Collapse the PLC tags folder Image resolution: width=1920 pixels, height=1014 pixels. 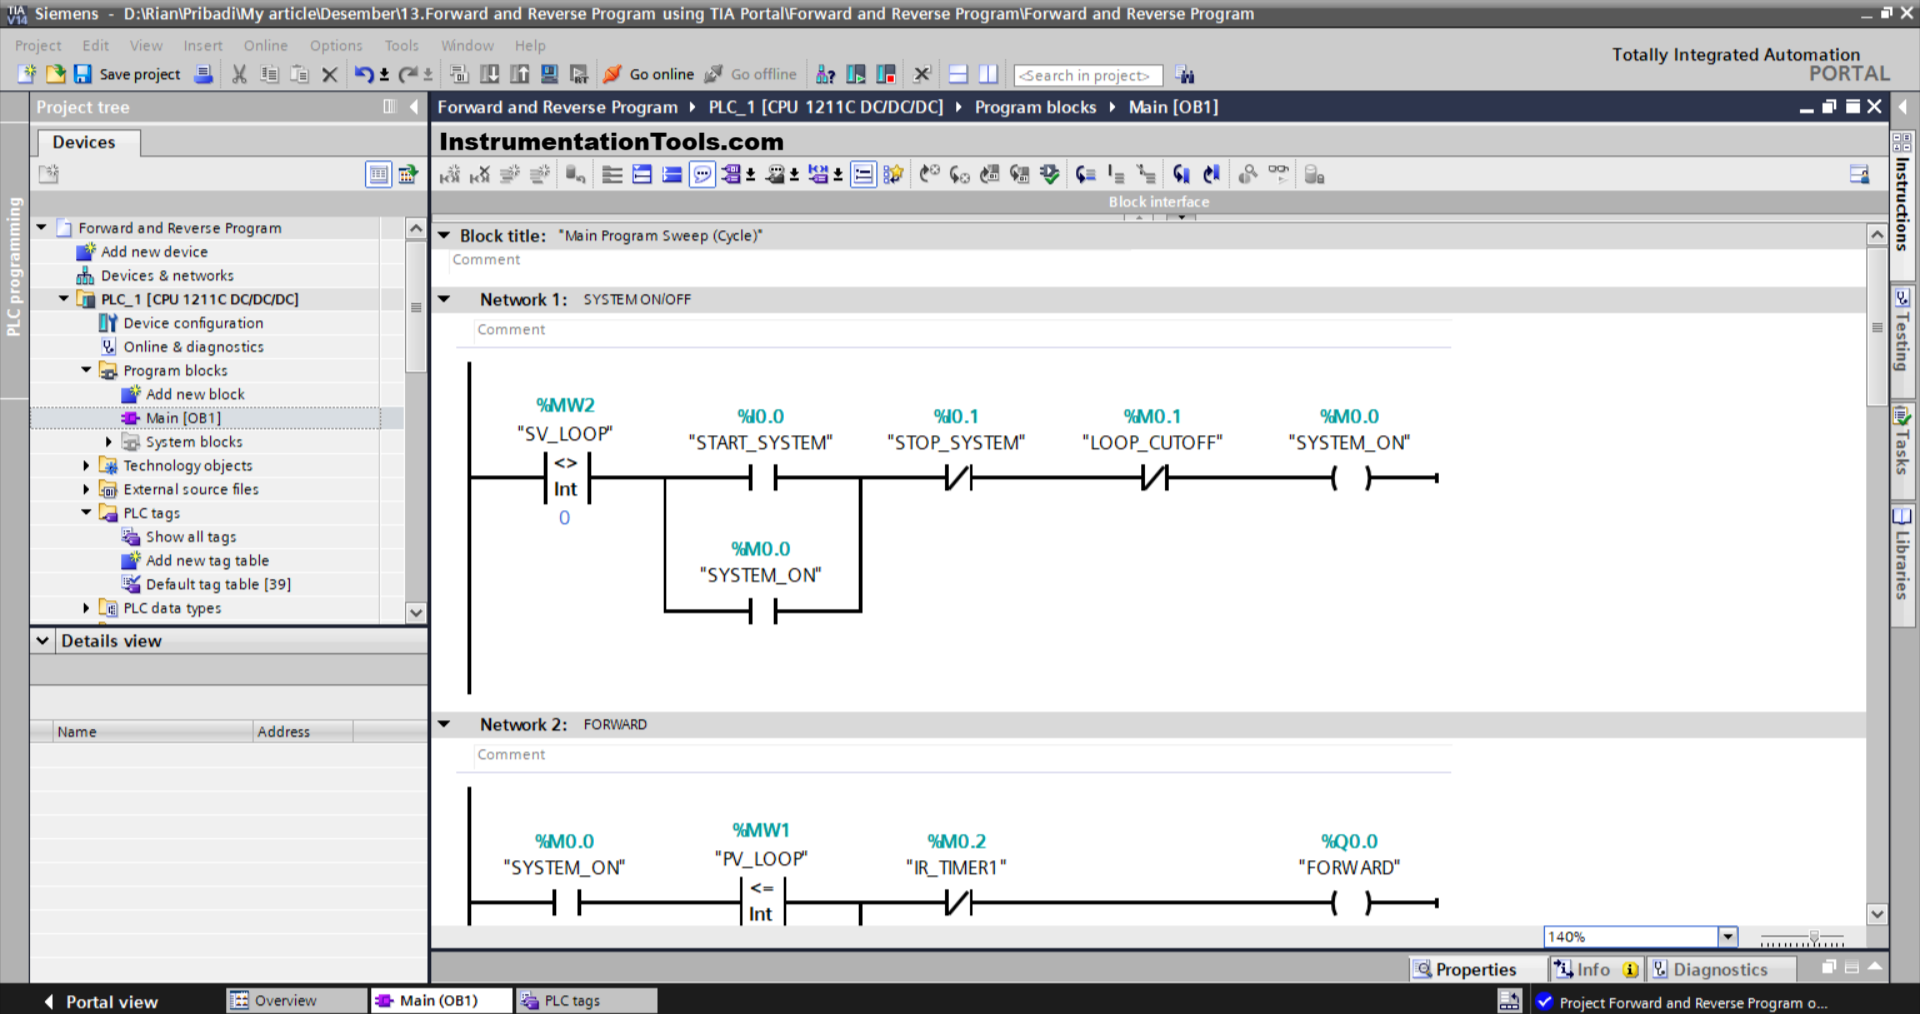pos(86,513)
